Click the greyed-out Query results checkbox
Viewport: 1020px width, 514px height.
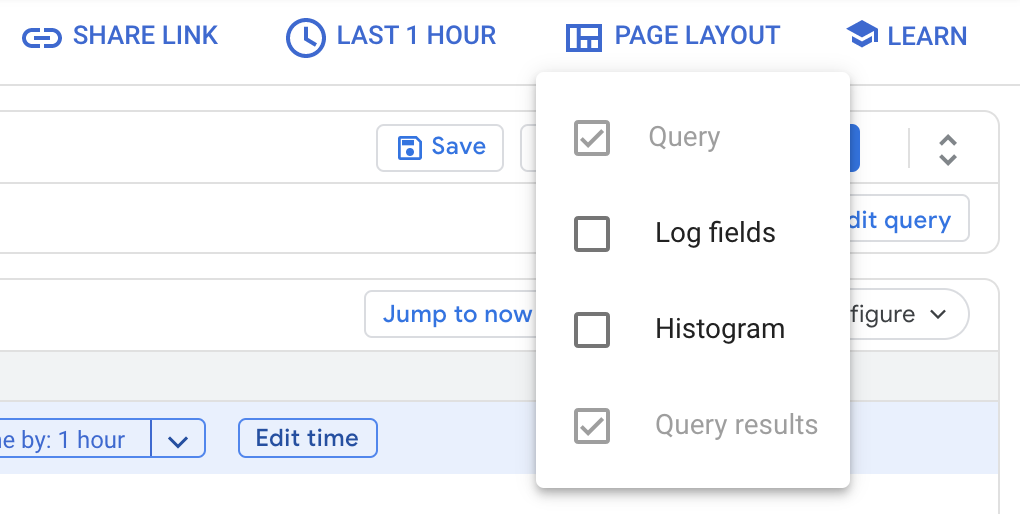(x=592, y=426)
